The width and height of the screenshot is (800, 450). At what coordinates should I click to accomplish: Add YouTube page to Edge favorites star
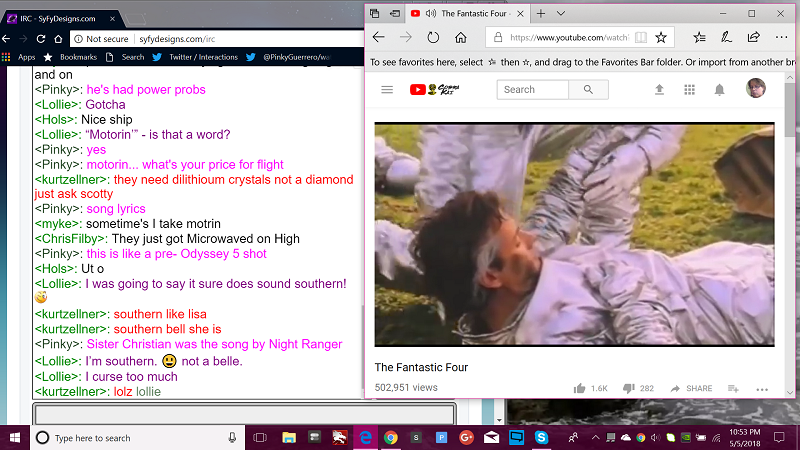tap(661, 37)
